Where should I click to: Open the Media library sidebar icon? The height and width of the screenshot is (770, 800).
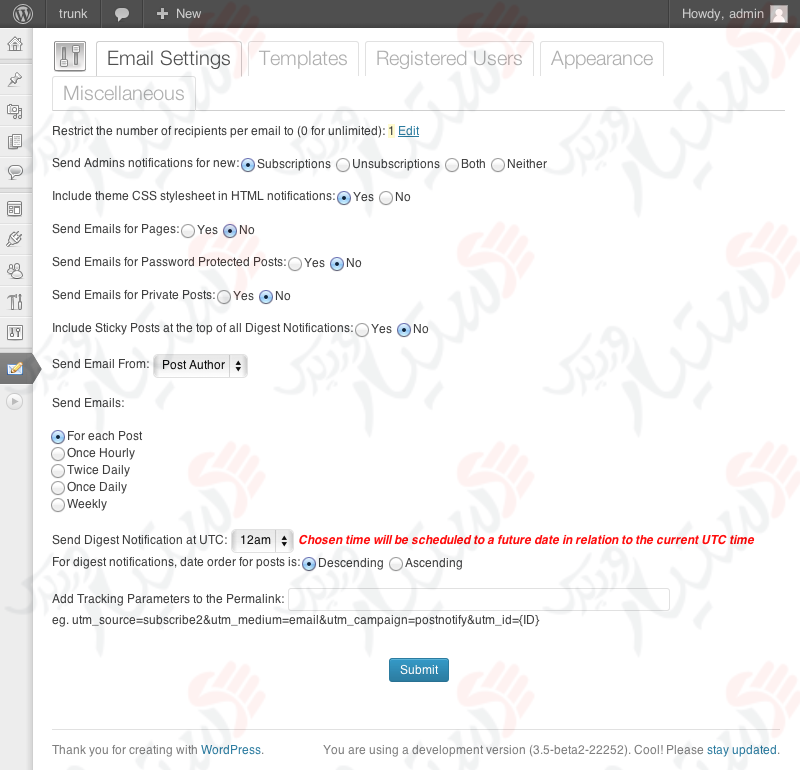tap(15, 111)
